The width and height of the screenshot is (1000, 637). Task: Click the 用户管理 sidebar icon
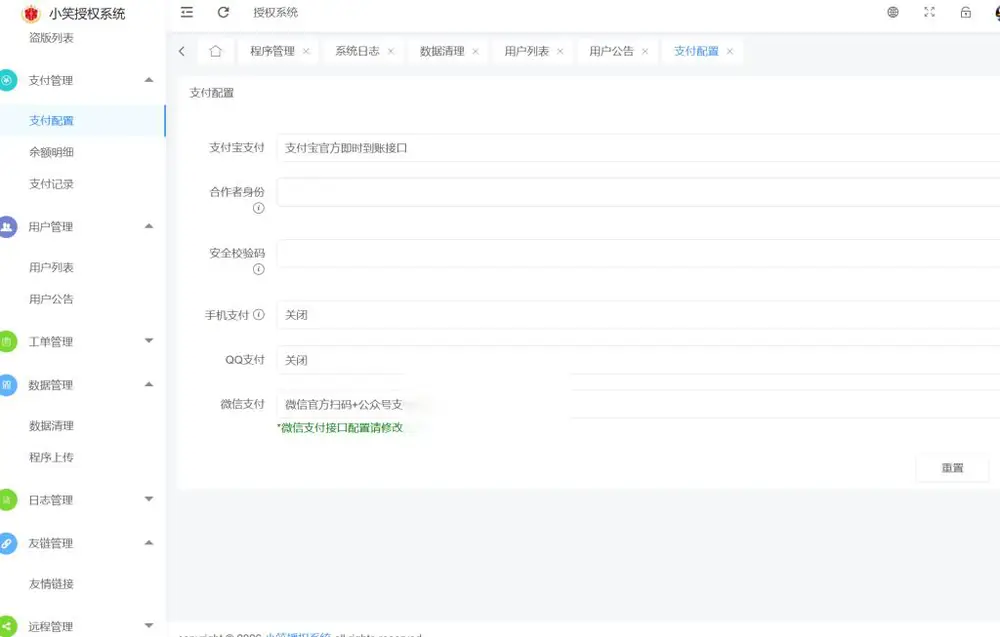[7, 226]
